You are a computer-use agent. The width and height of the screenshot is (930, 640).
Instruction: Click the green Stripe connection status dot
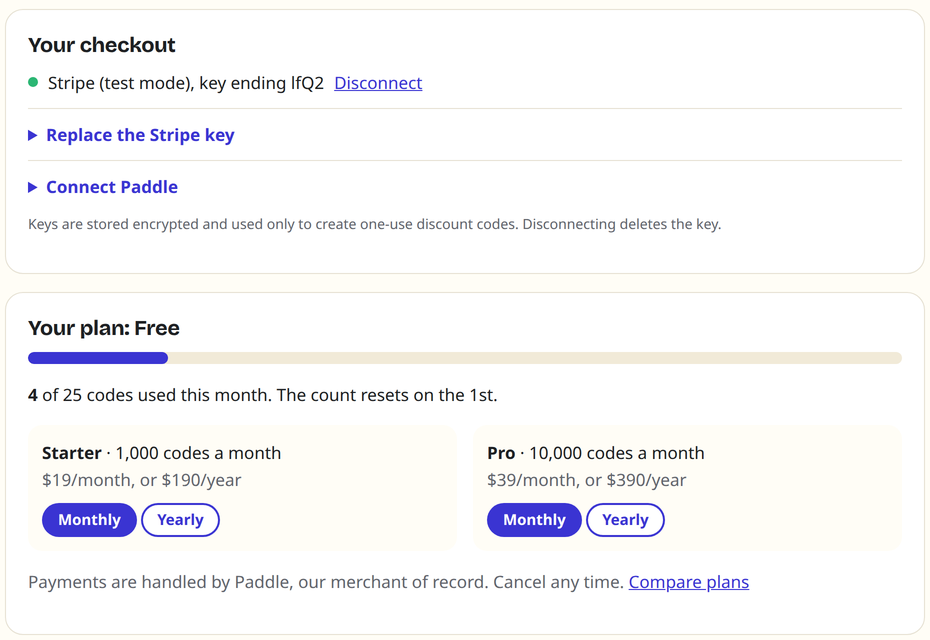tap(33, 82)
